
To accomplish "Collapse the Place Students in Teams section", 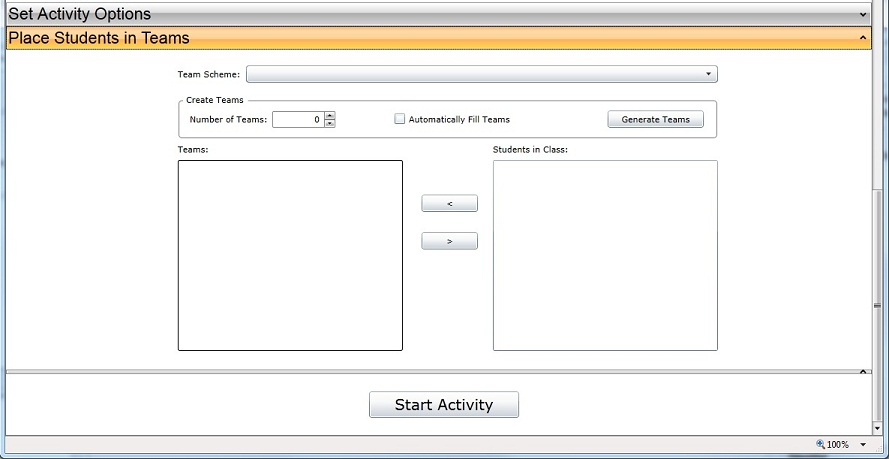I will click(x=438, y=38).
